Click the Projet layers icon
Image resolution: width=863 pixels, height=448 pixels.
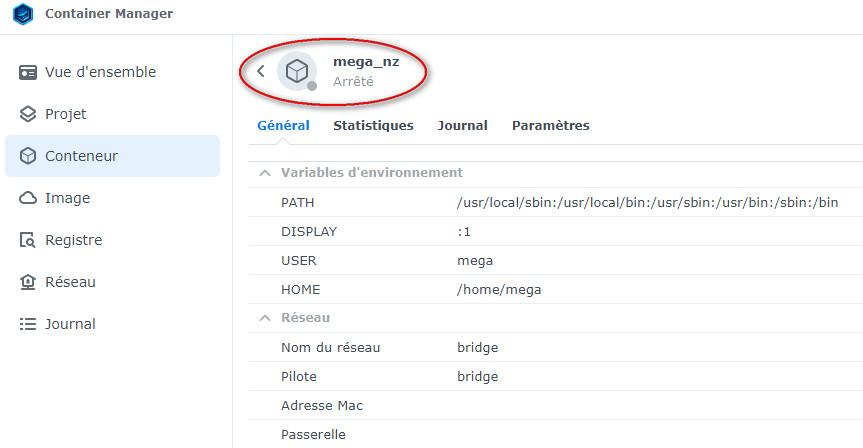pos(28,114)
